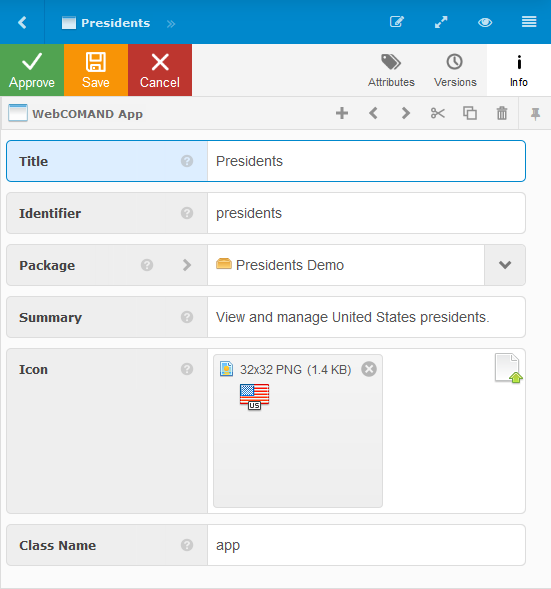This screenshot has width=551, height=589.
Task: Open the edit pencil icon in header
Action: pos(397,22)
